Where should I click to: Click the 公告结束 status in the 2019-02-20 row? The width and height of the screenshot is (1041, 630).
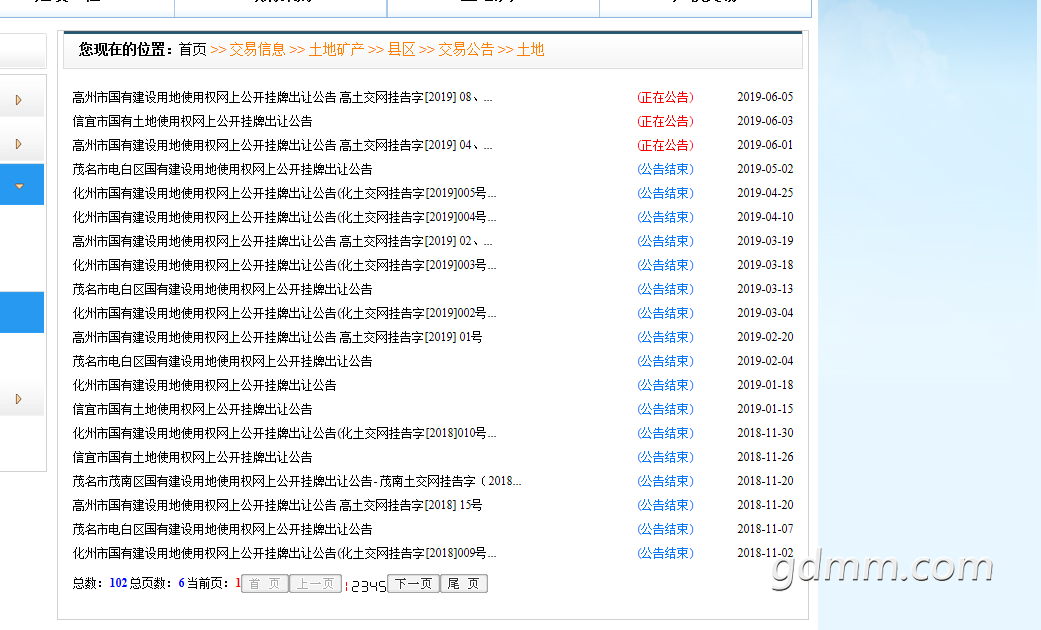pyautogui.click(x=665, y=337)
